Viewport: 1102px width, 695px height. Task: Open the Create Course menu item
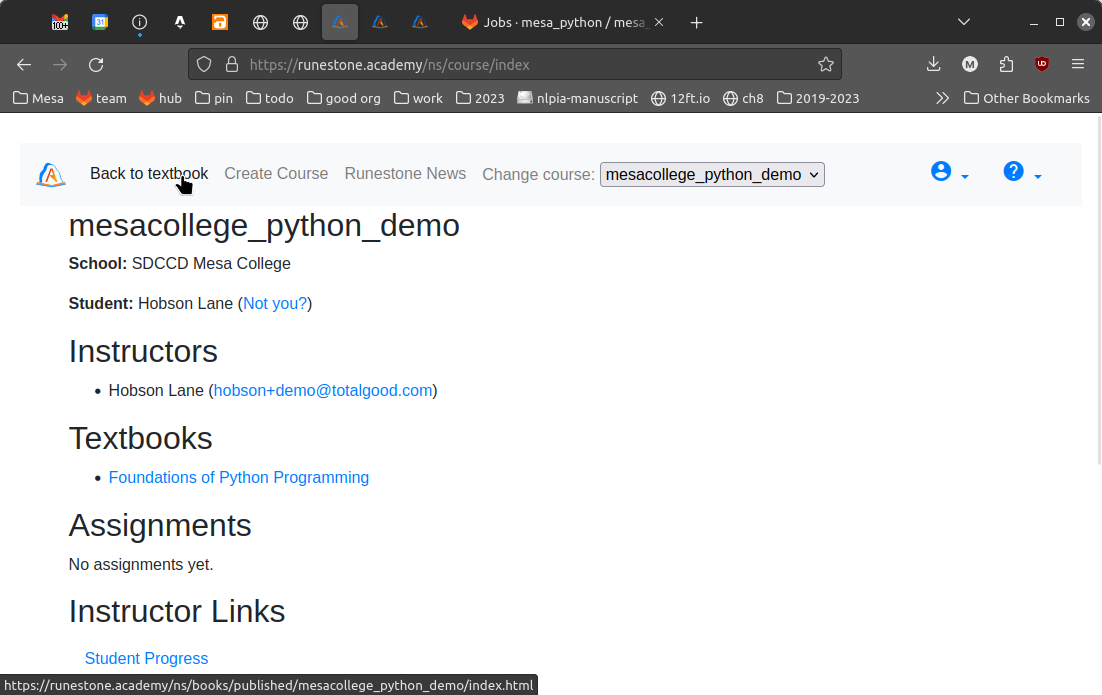(x=276, y=174)
